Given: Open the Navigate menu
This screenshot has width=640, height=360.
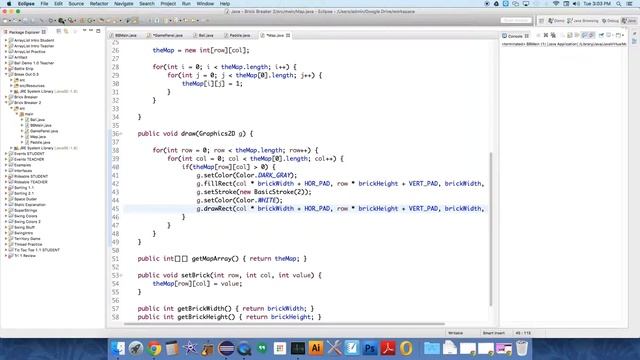Looking at the screenshot, I should pyautogui.click(x=124, y=4).
